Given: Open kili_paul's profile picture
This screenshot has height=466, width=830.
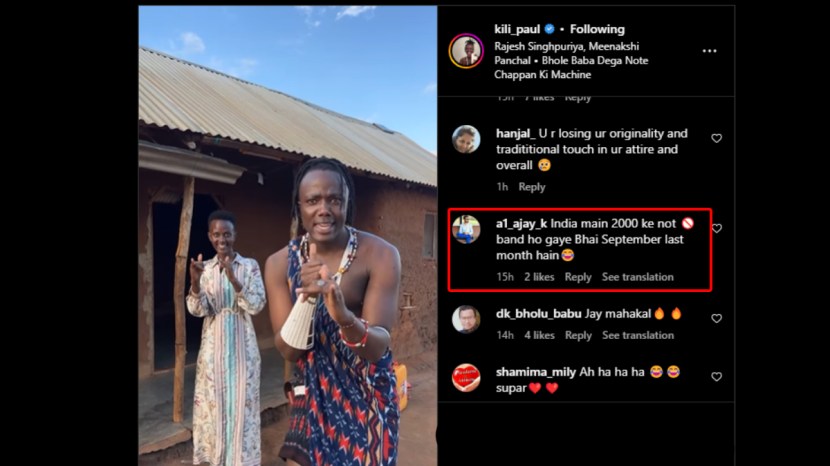Looking at the screenshot, I should 466,51.
